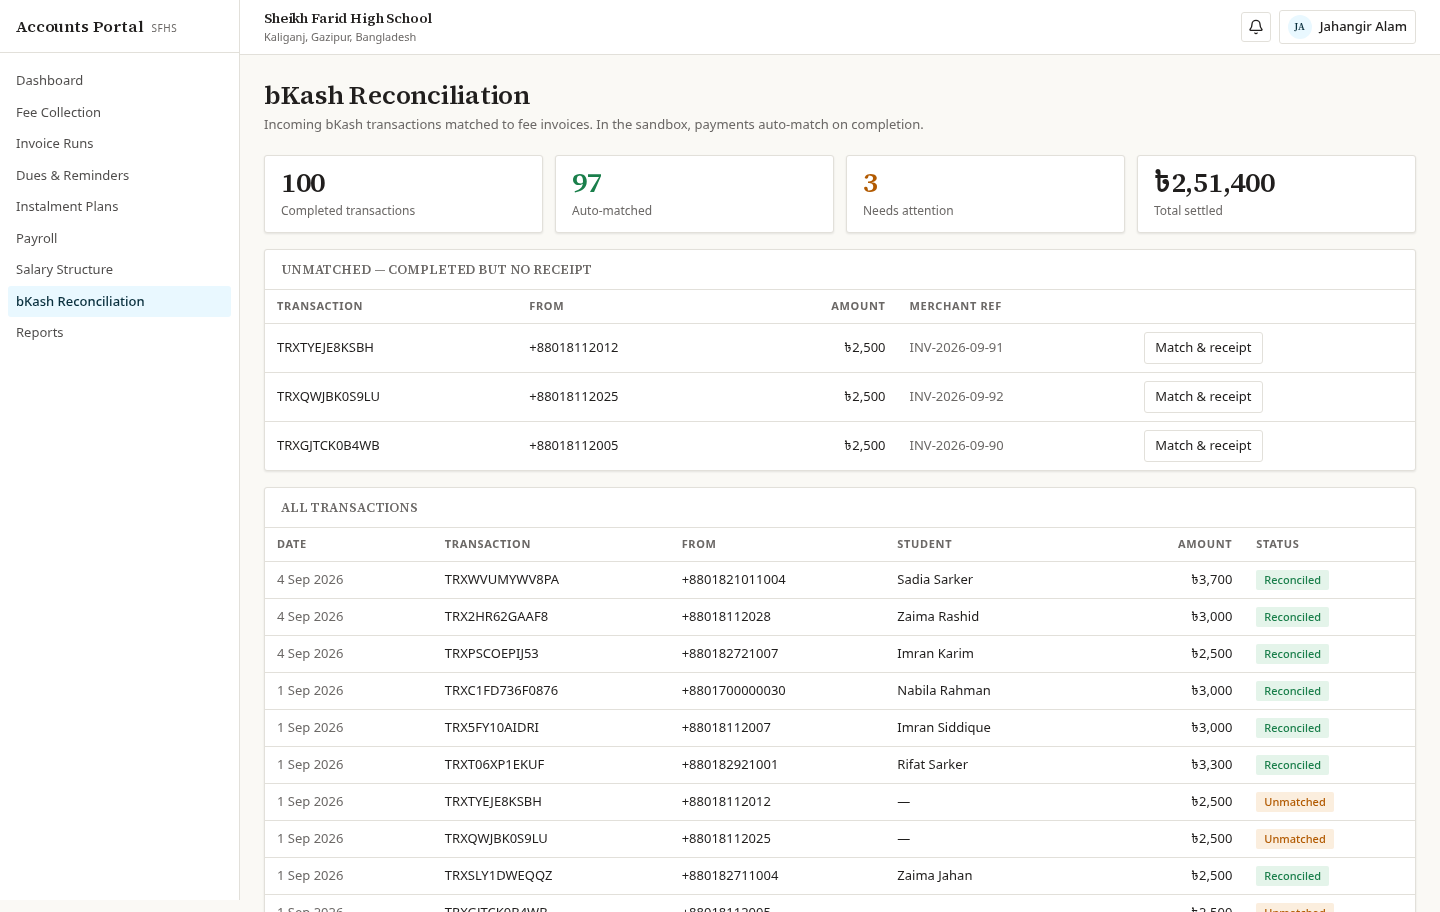Image resolution: width=1440 pixels, height=912 pixels.
Task: Open Instalment Plans
Action: (x=119, y=207)
